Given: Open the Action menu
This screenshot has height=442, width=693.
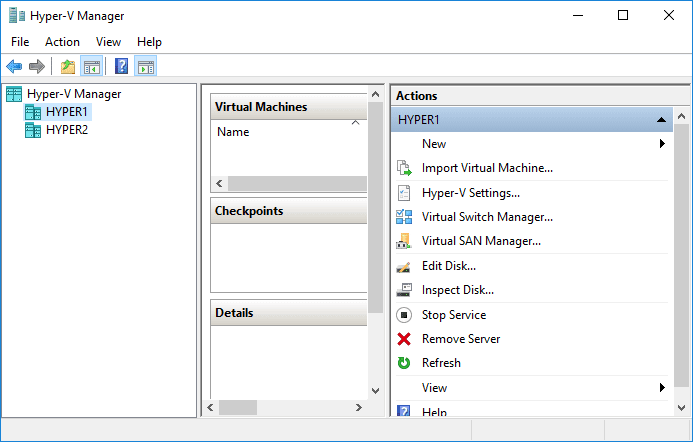Looking at the screenshot, I should tap(62, 42).
